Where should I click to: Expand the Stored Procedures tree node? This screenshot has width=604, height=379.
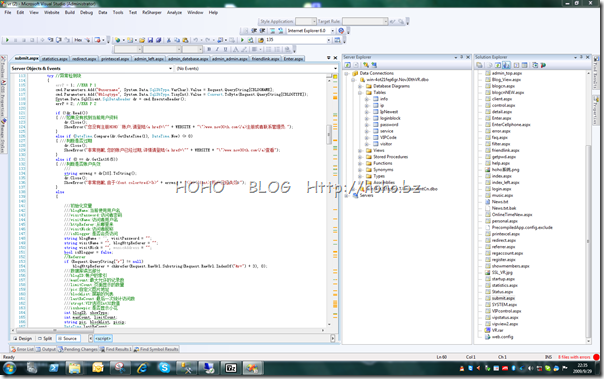click(x=360, y=157)
